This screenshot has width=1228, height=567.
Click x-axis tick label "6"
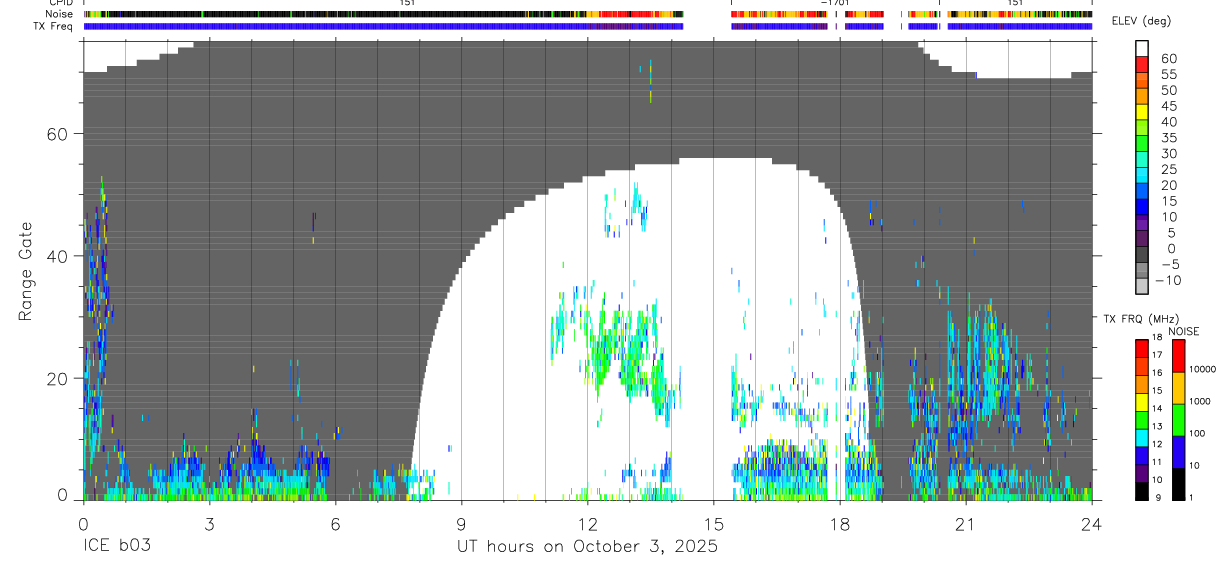335,523
